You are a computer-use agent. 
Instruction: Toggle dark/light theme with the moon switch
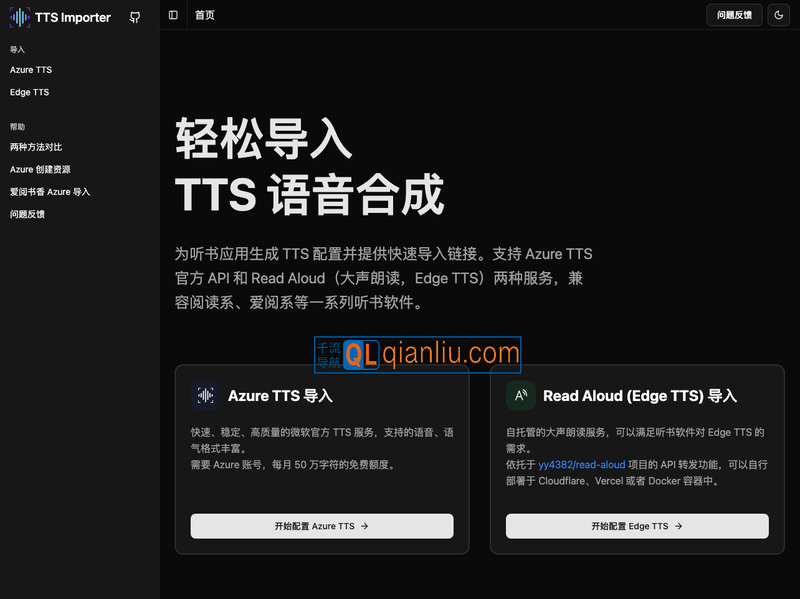[x=778, y=15]
